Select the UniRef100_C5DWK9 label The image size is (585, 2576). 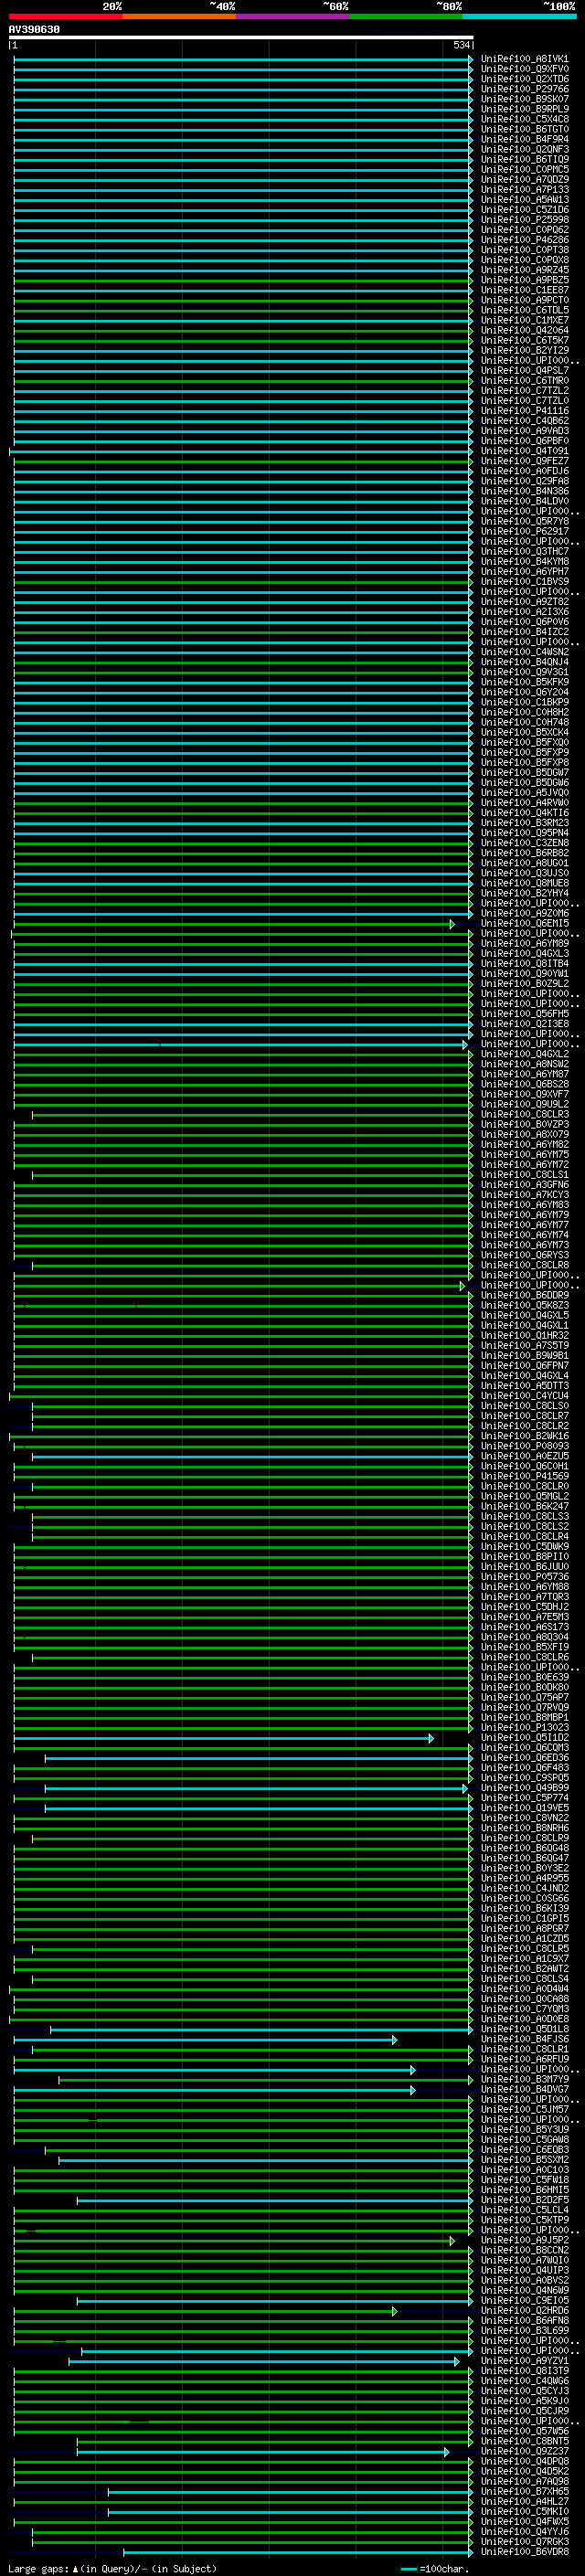[524, 1546]
